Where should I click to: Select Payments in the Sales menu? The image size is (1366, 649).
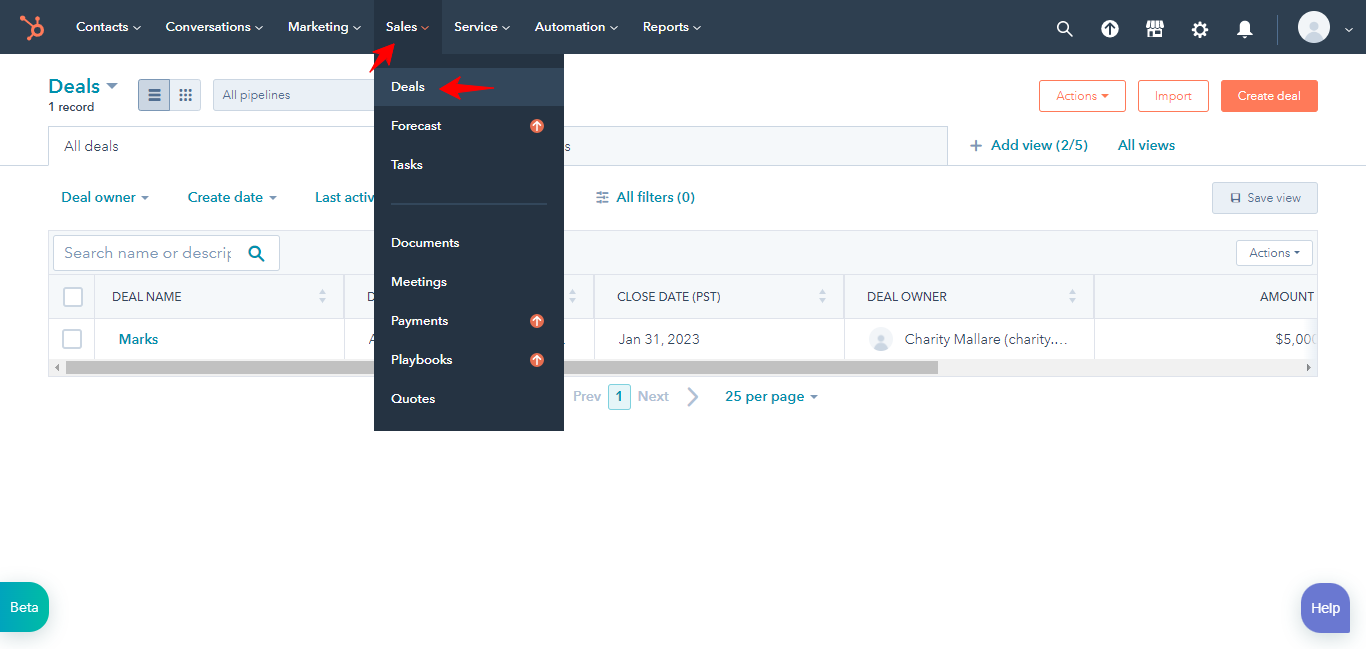coord(469,321)
